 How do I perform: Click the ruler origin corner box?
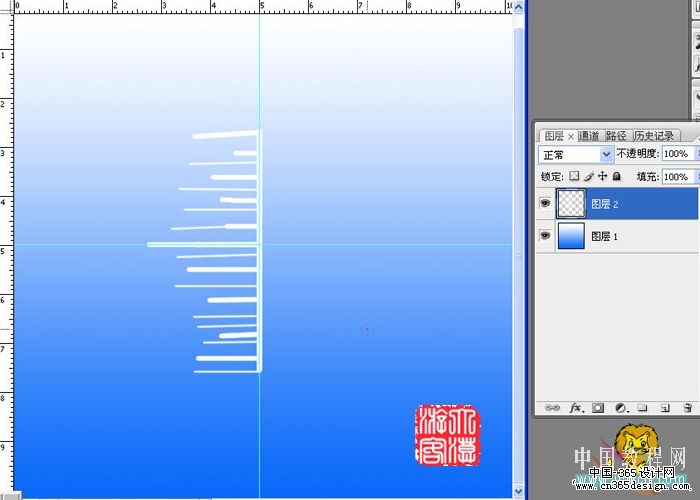[x=6, y=6]
